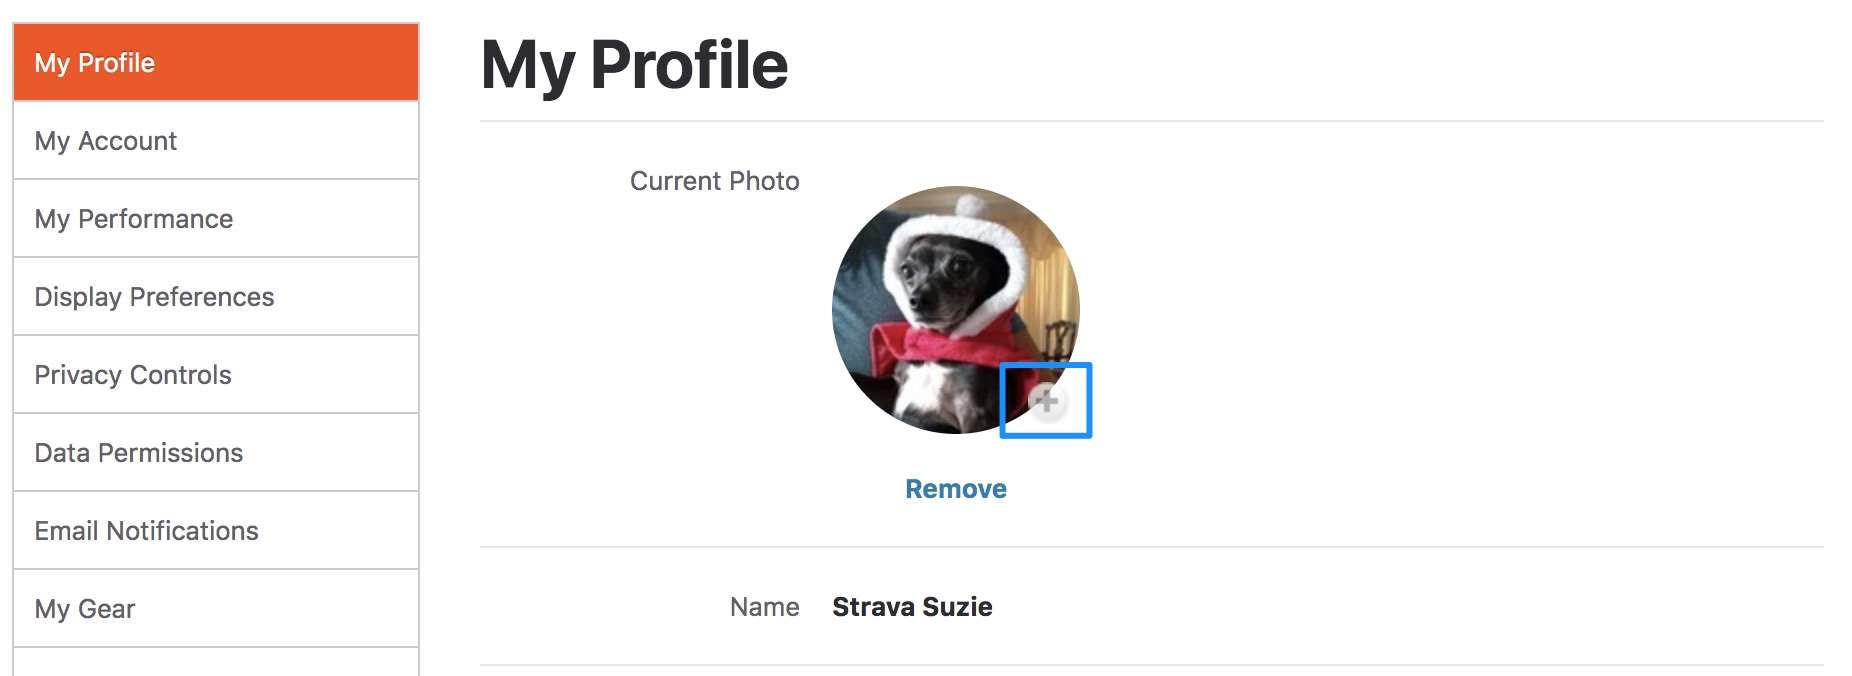The height and width of the screenshot is (676, 1852).
Task: Click the divider line below the heading
Action: pos(1151,121)
